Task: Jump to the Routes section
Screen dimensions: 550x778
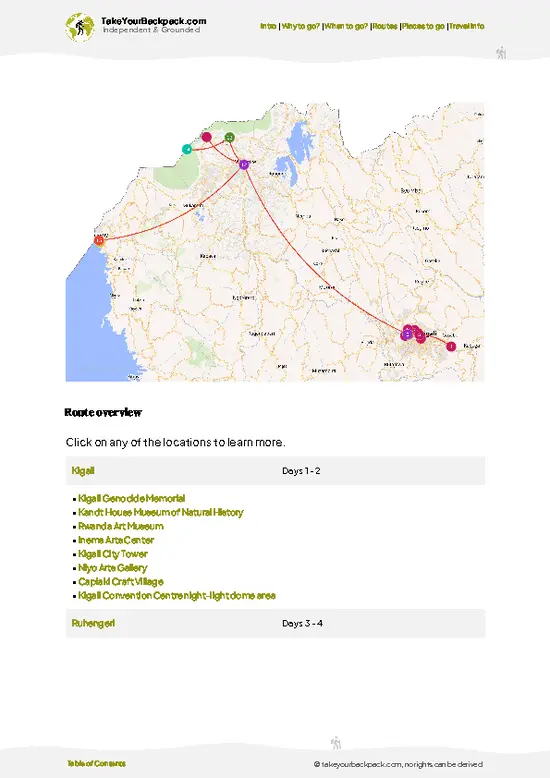Action: tap(385, 26)
